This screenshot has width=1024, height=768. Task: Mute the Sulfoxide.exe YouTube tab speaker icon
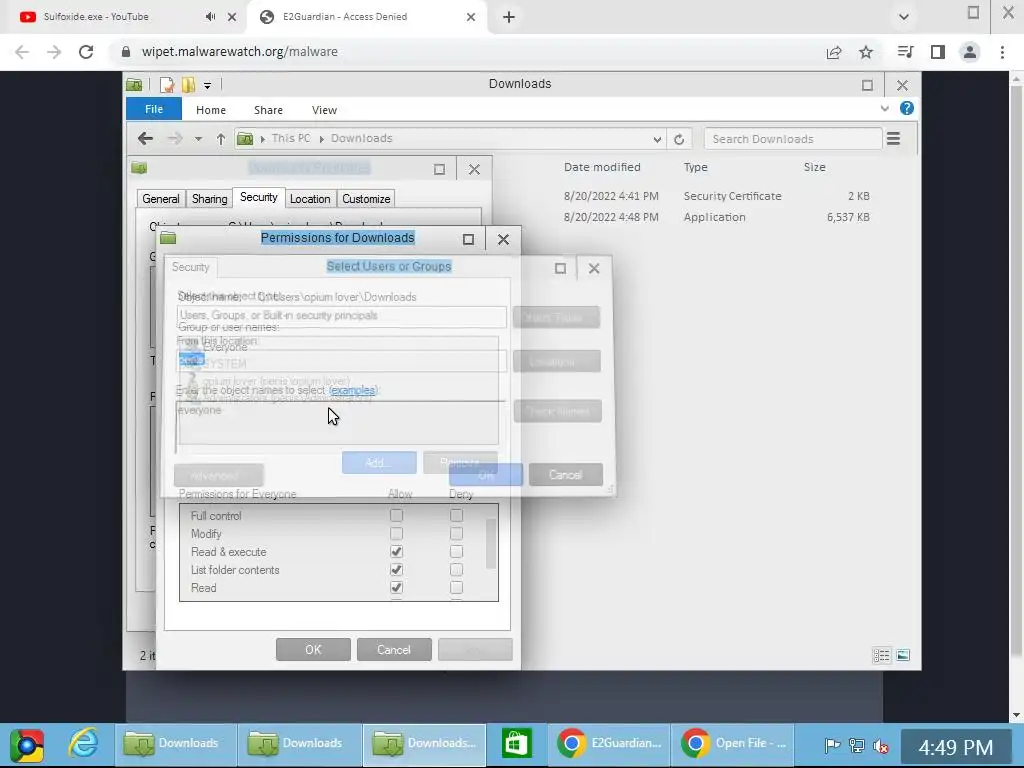tap(210, 17)
